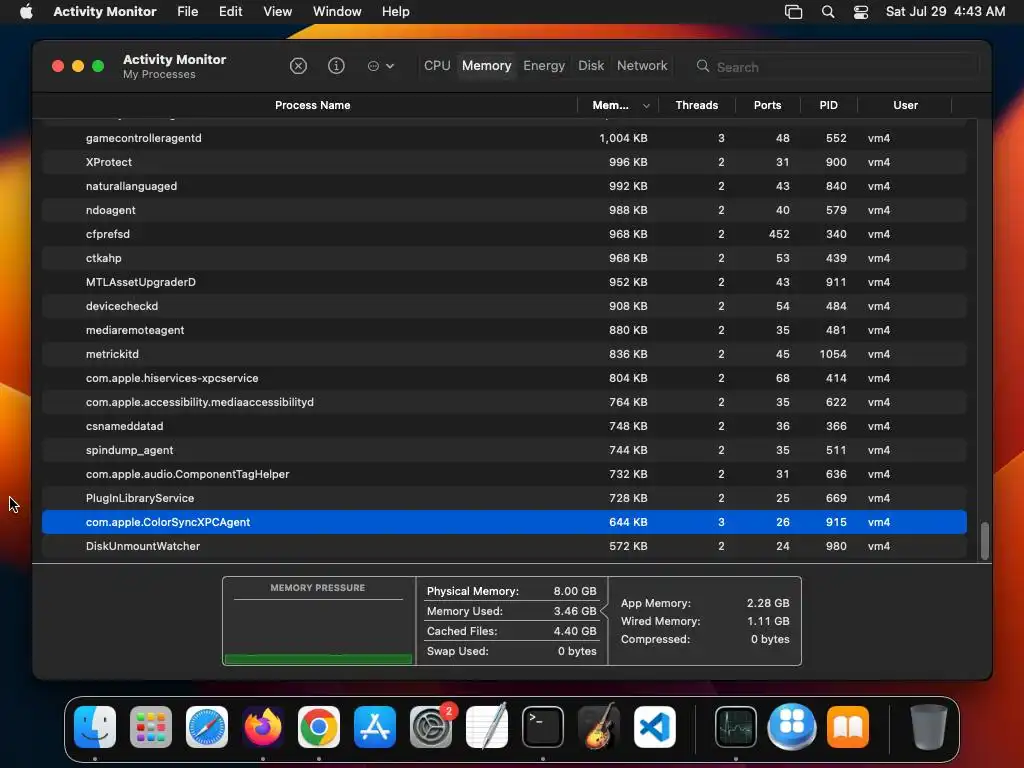The image size is (1024, 768).
Task: Open Launchpad from the Dock
Action: click(x=151, y=727)
